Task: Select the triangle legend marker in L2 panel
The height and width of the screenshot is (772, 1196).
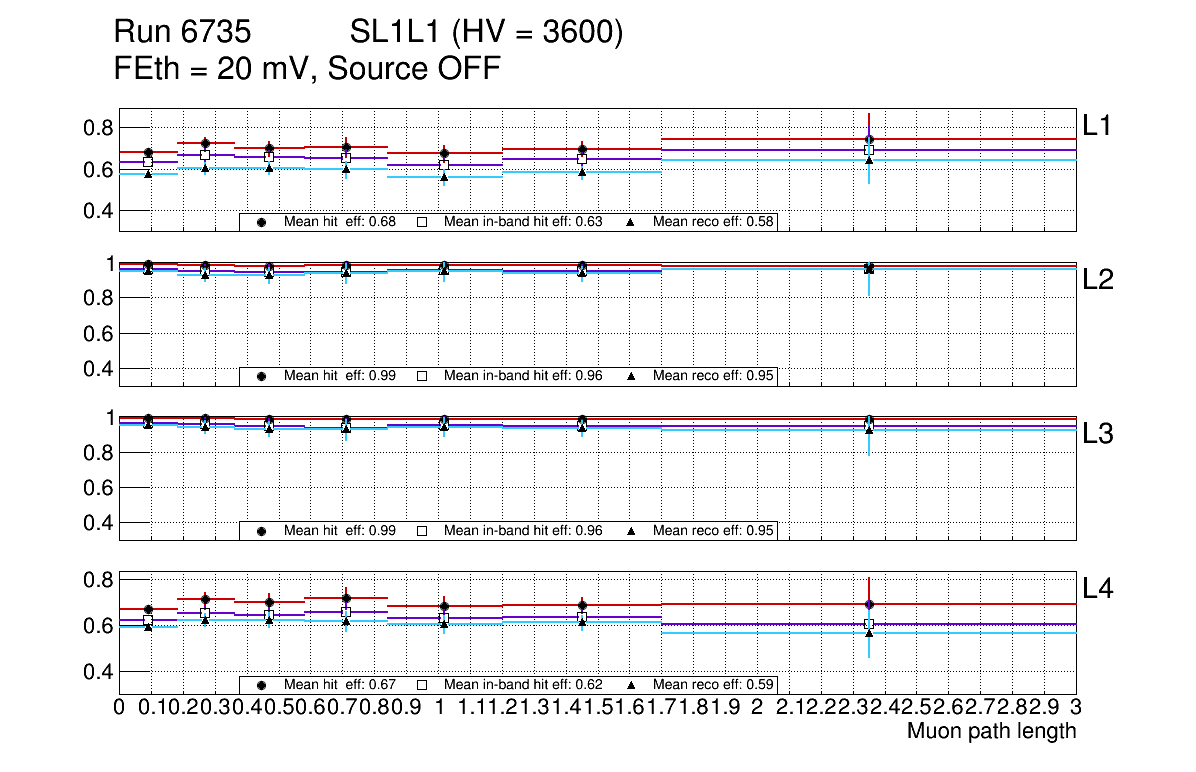Action: [x=631, y=376]
